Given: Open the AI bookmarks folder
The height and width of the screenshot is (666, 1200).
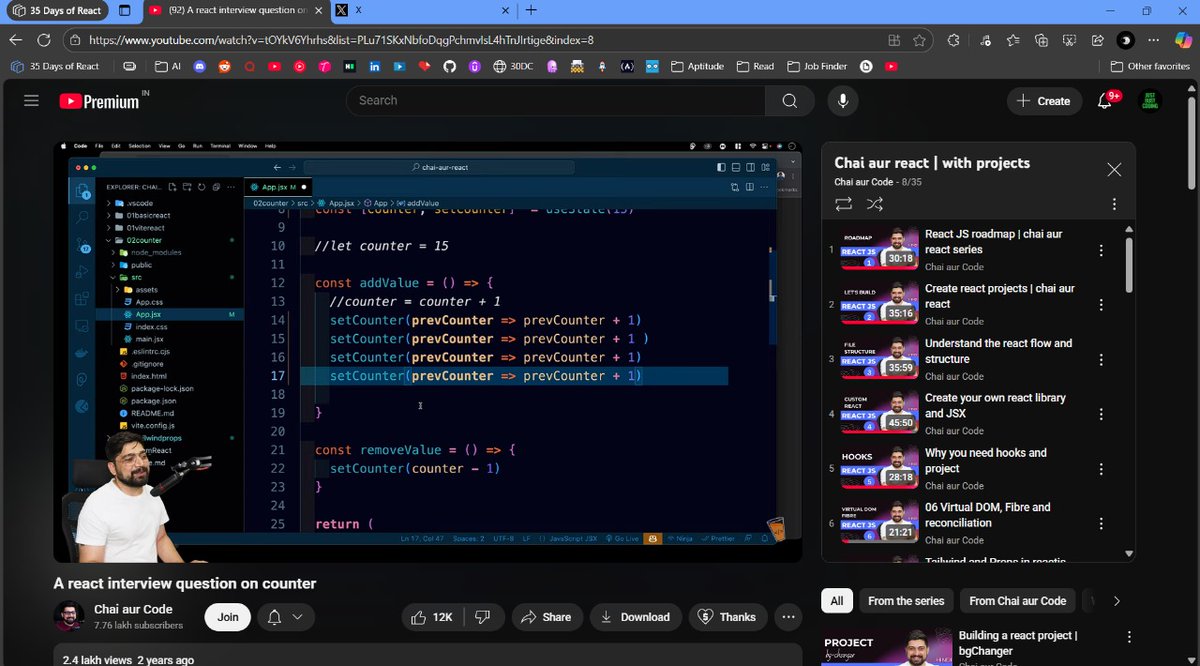Looking at the screenshot, I should click(x=168, y=66).
